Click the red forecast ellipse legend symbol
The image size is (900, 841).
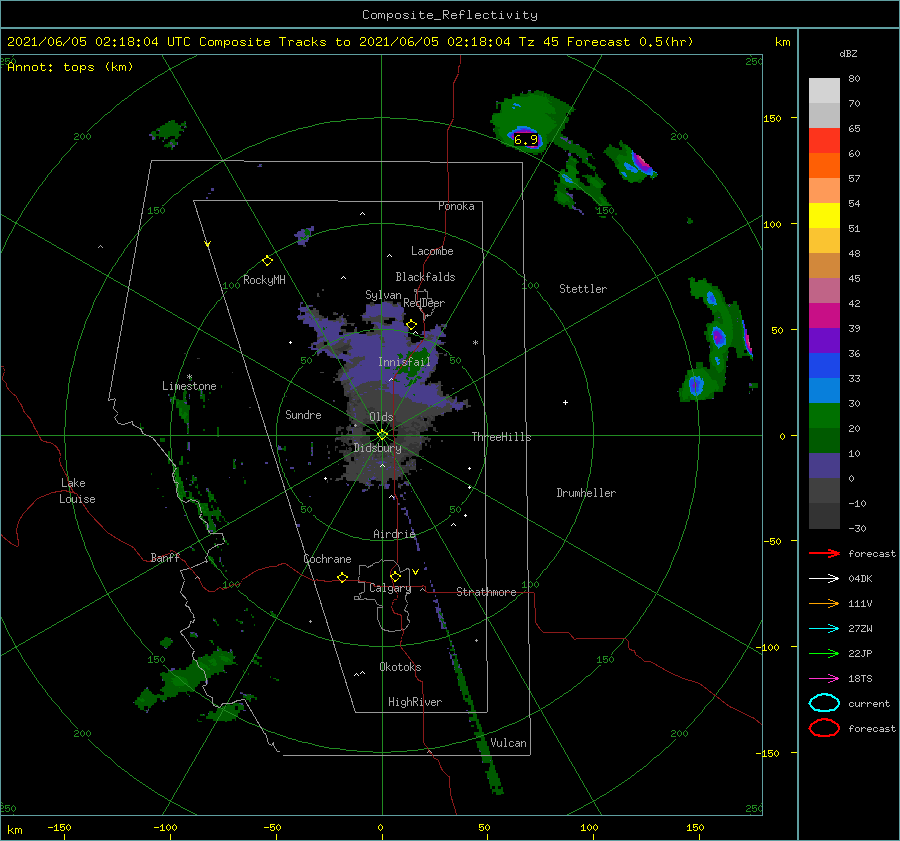pos(824,728)
